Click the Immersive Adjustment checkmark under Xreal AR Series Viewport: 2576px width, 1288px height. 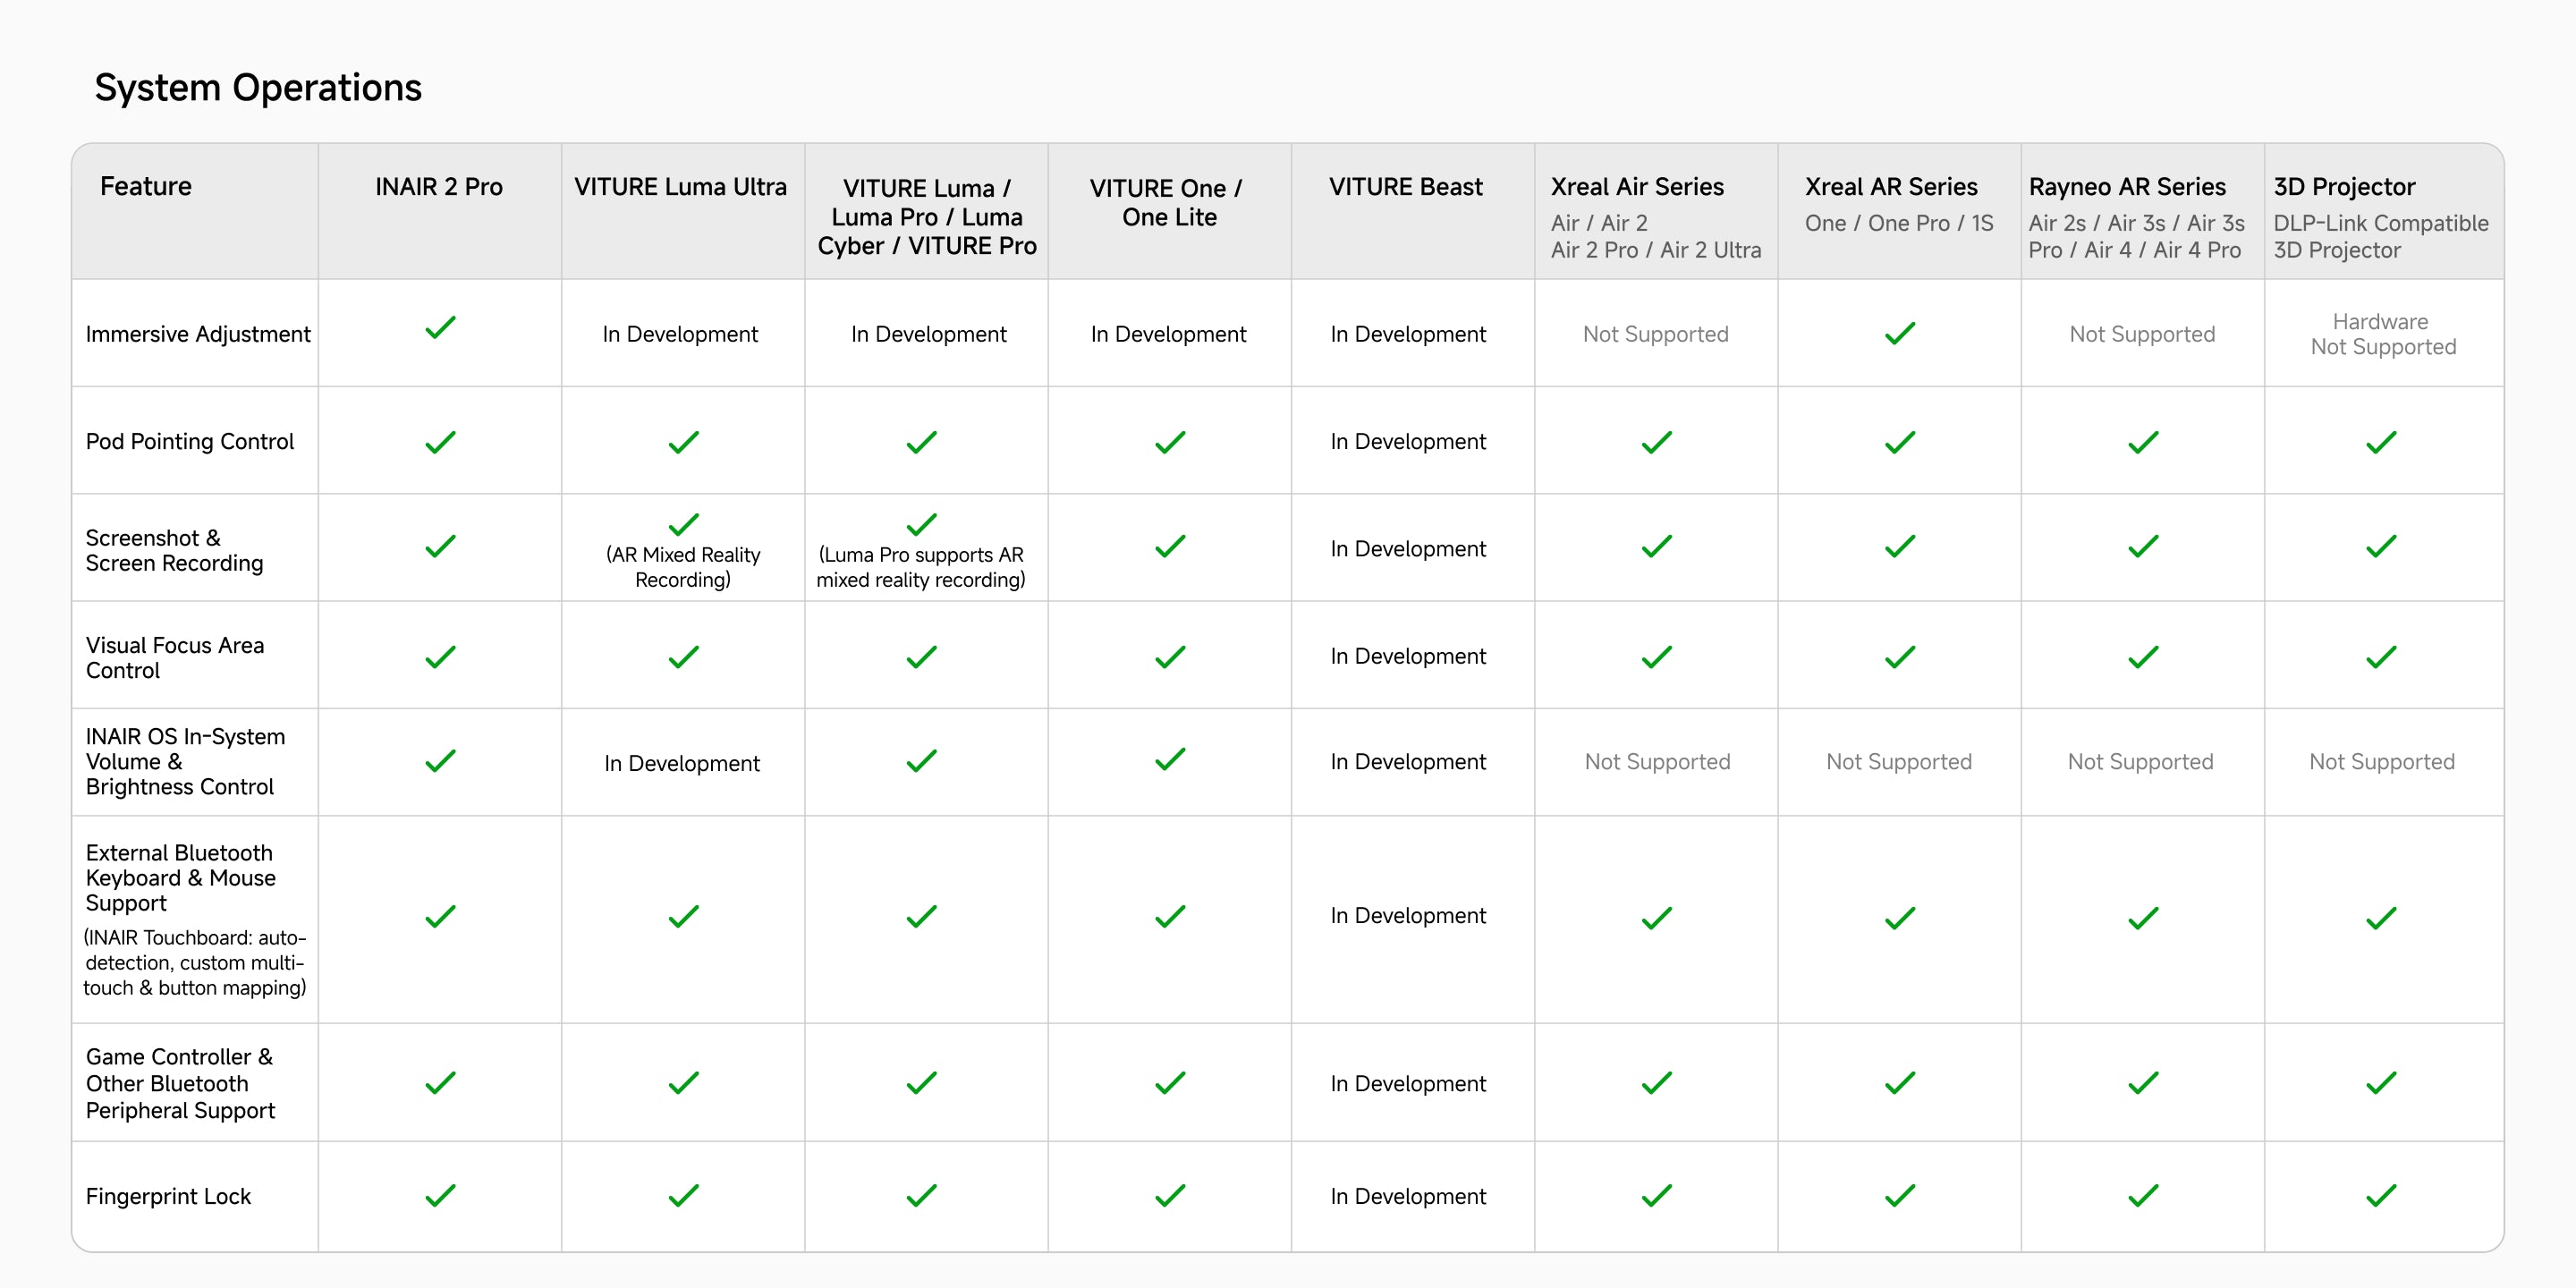[x=1899, y=334]
